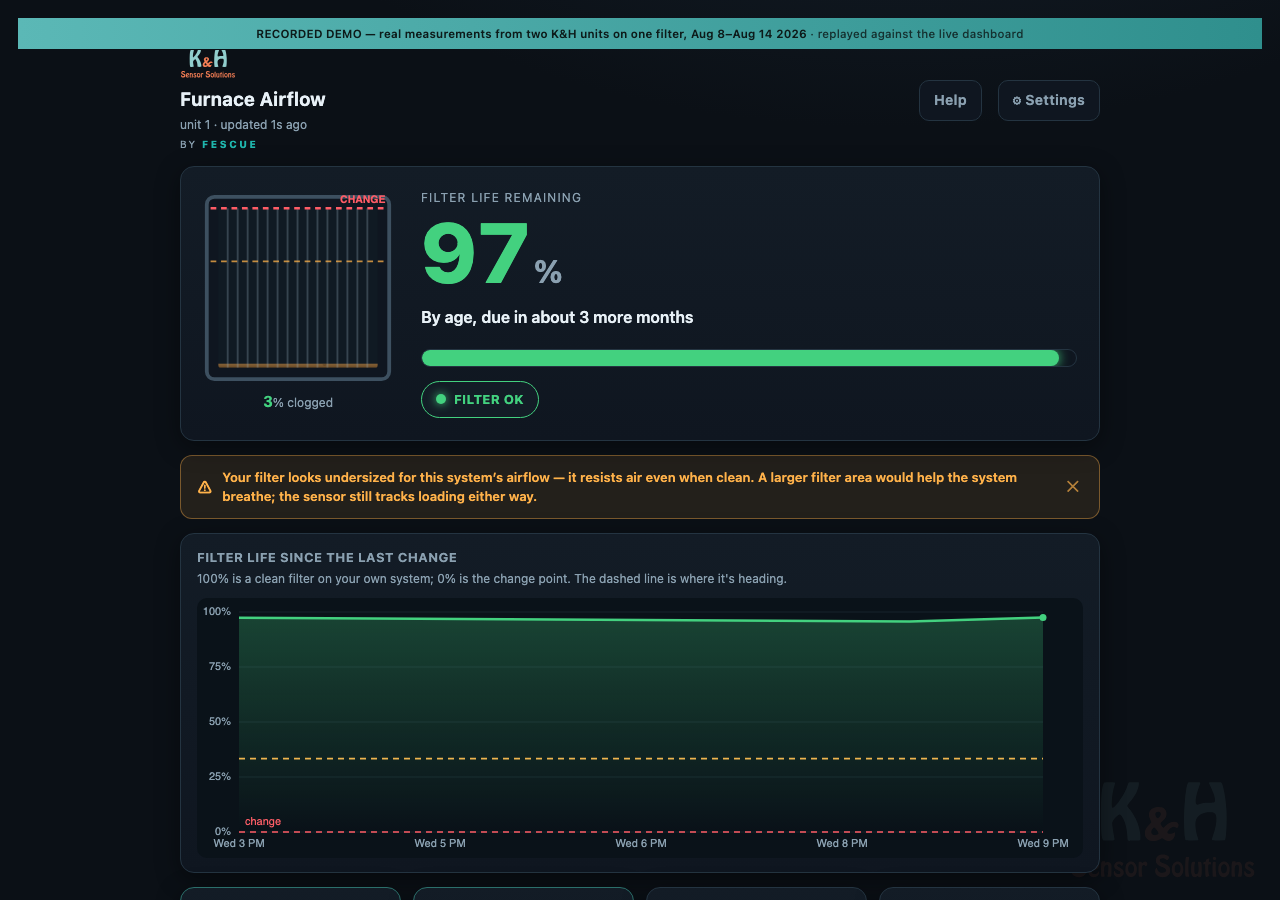The width and height of the screenshot is (1280, 900).
Task: Click the 75% y-axis label
Action: [220, 666]
